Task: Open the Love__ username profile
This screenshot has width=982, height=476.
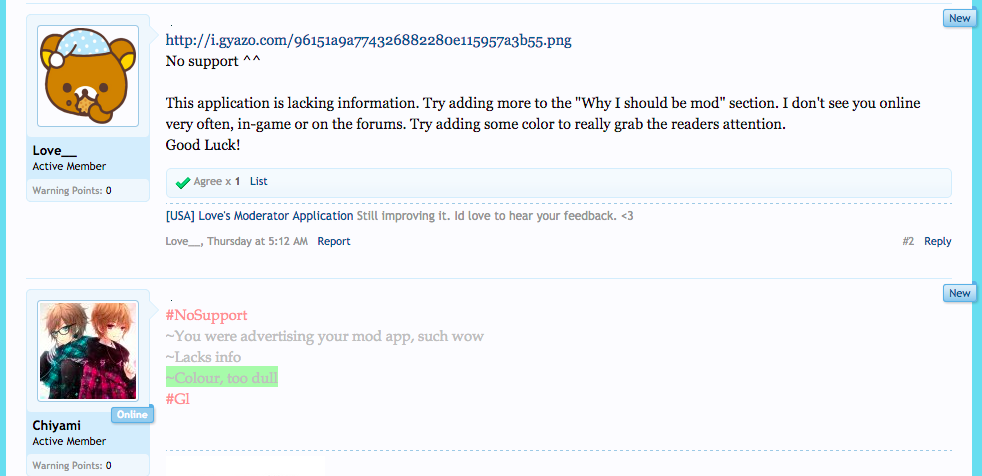Action: (54, 151)
